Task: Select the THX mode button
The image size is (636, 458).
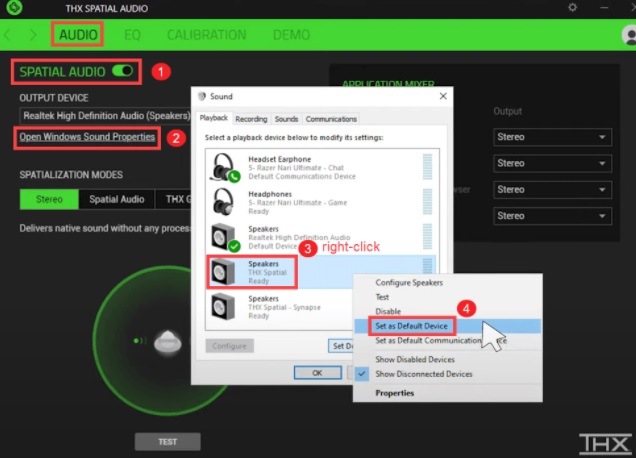Action: (x=173, y=199)
